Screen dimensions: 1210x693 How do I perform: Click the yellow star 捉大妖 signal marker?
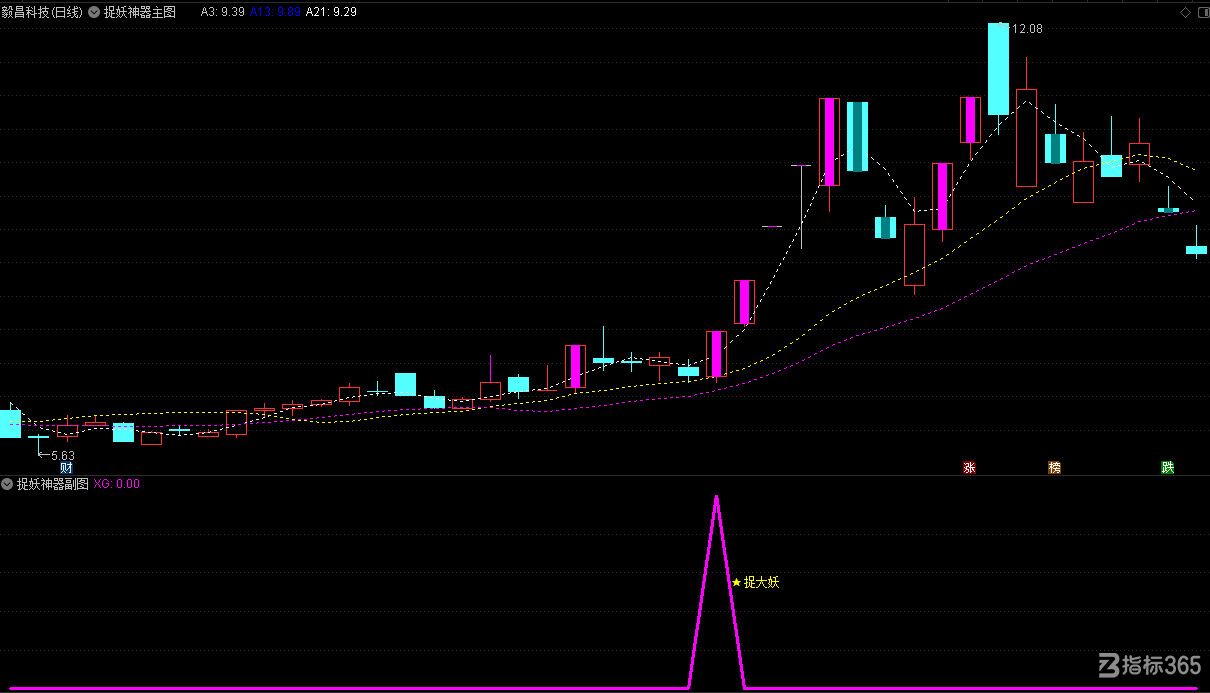pos(736,582)
